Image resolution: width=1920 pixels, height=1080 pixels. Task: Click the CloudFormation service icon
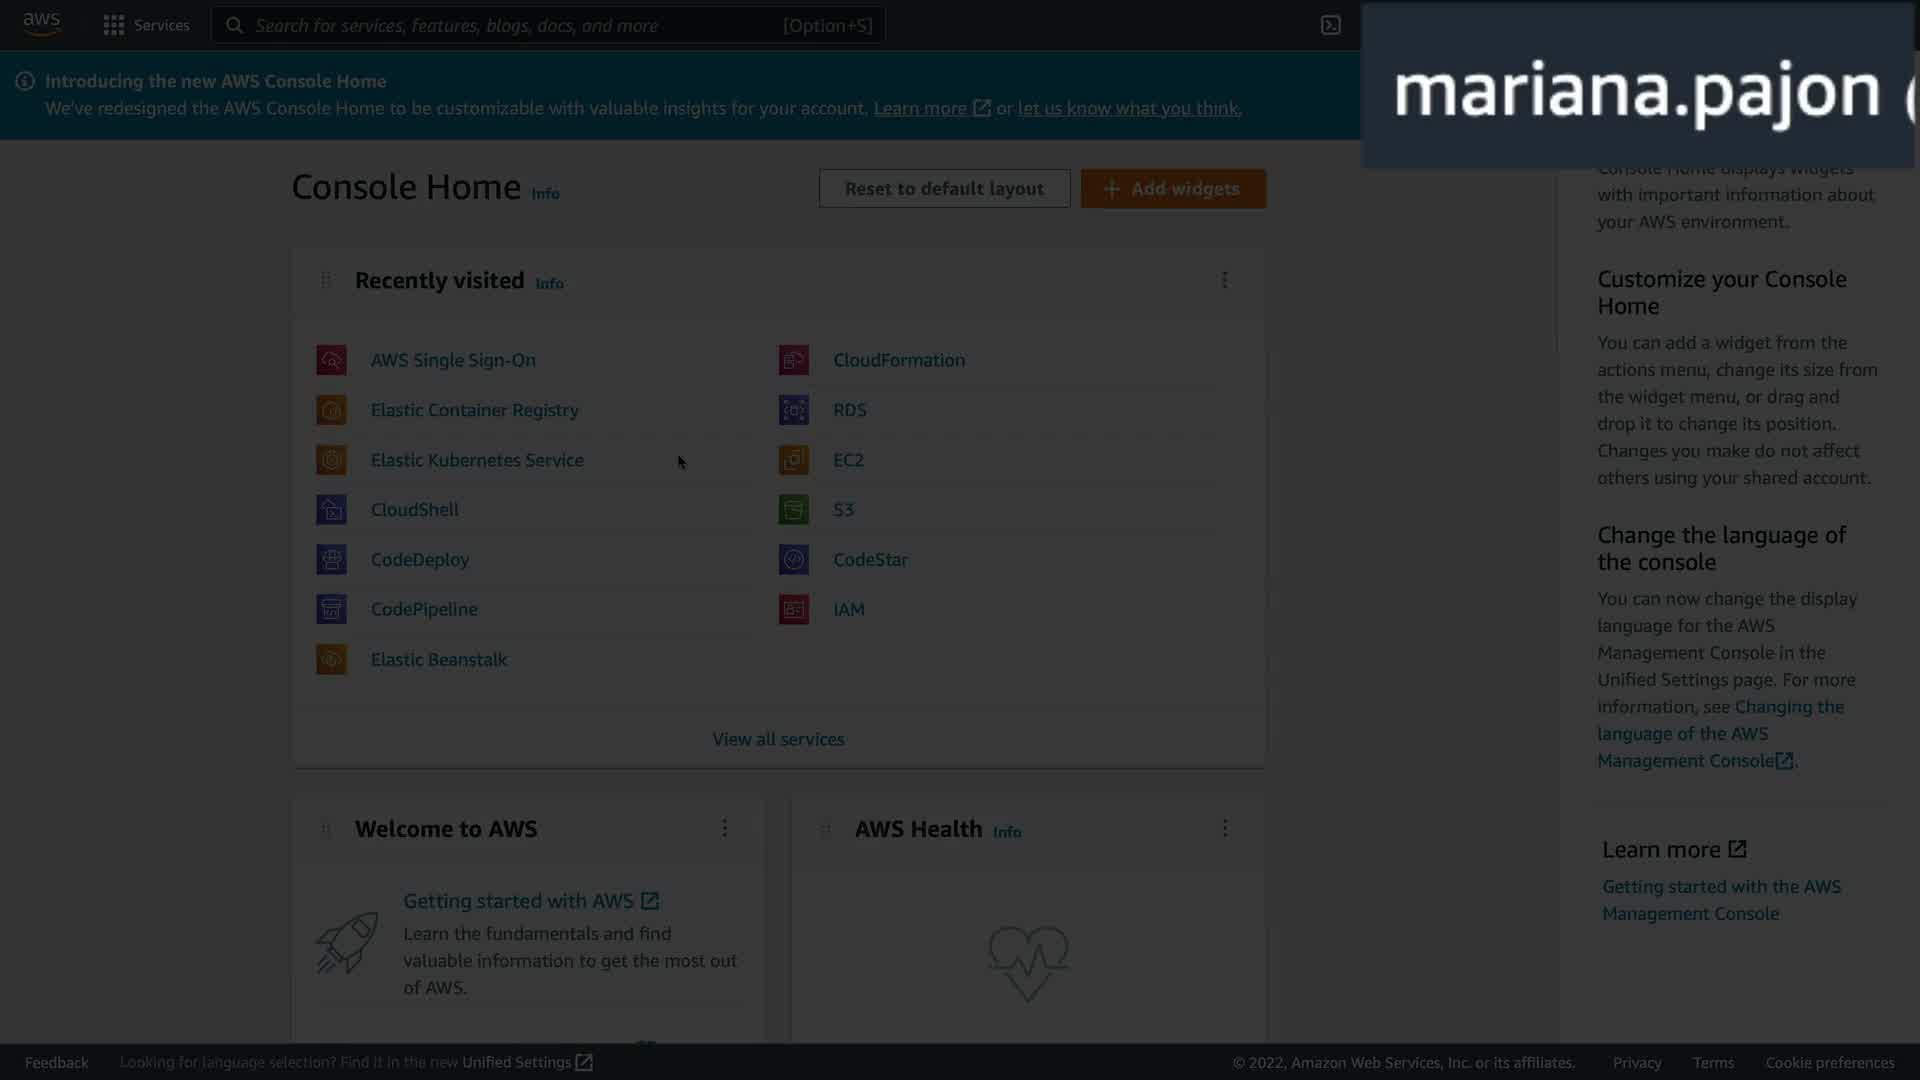[x=793, y=360]
